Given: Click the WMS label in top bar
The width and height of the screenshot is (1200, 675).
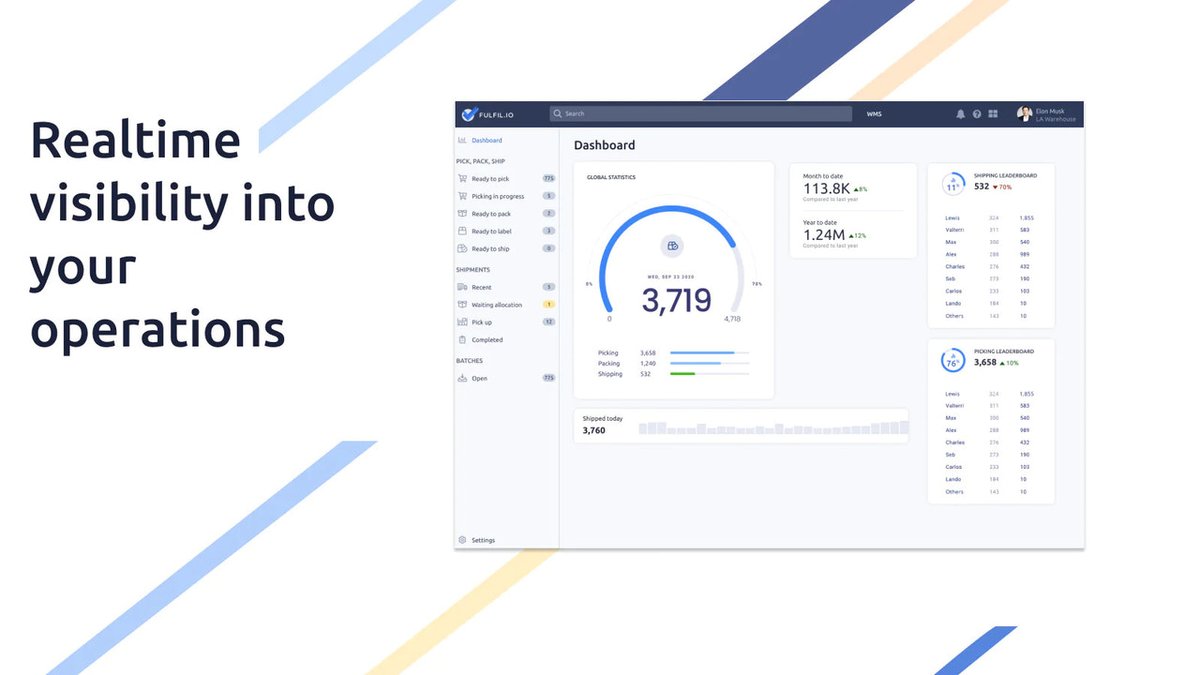Looking at the screenshot, I should [x=874, y=114].
